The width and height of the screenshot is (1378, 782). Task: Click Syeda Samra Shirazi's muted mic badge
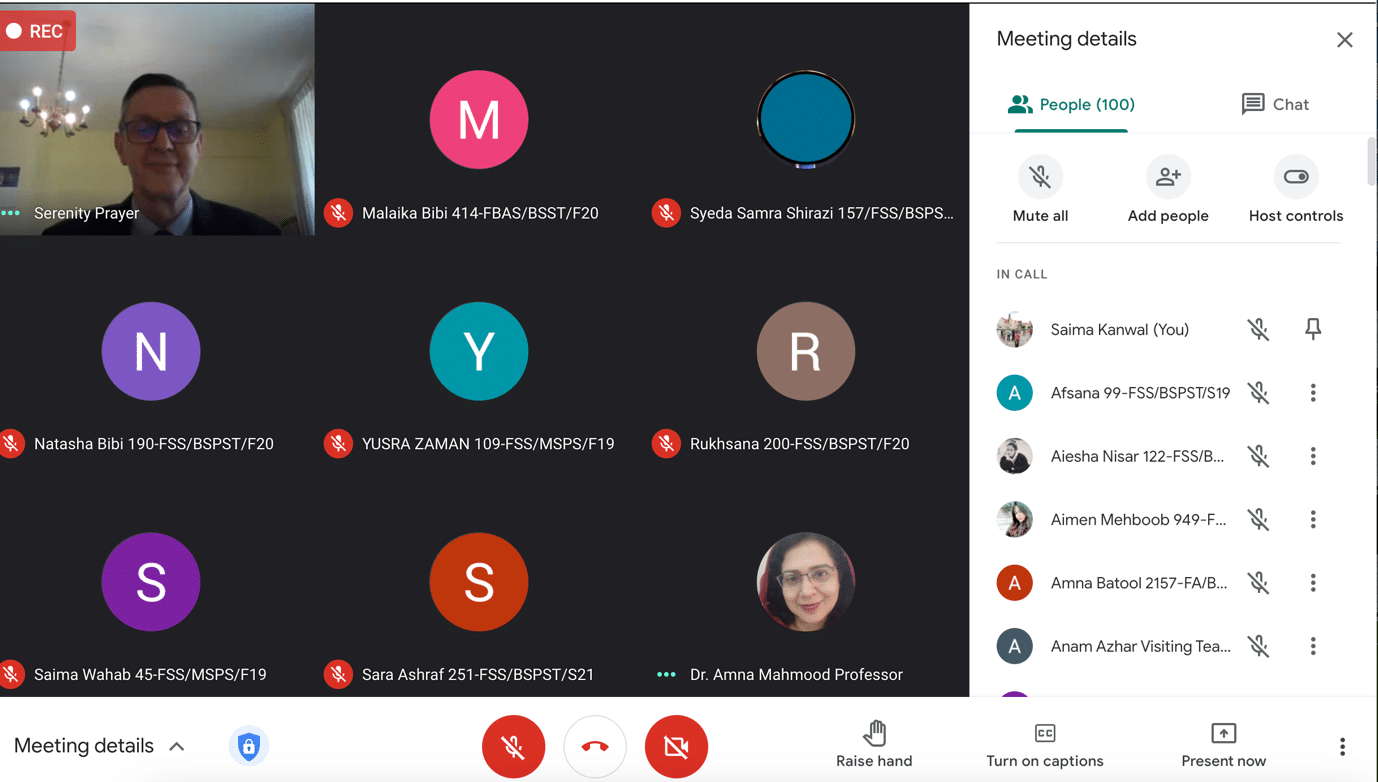pos(666,213)
